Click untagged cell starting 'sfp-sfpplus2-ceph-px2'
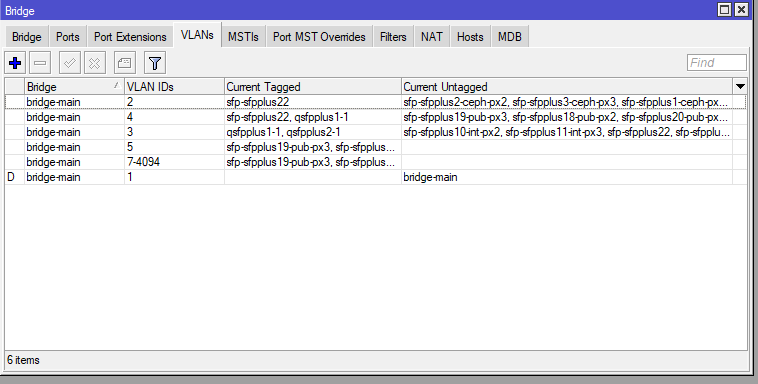This screenshot has height=384, width=758. 567,102
